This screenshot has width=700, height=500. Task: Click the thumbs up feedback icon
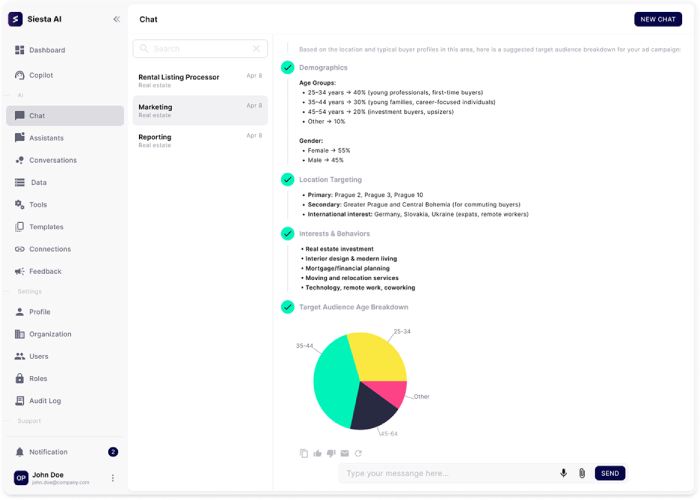pos(318,453)
